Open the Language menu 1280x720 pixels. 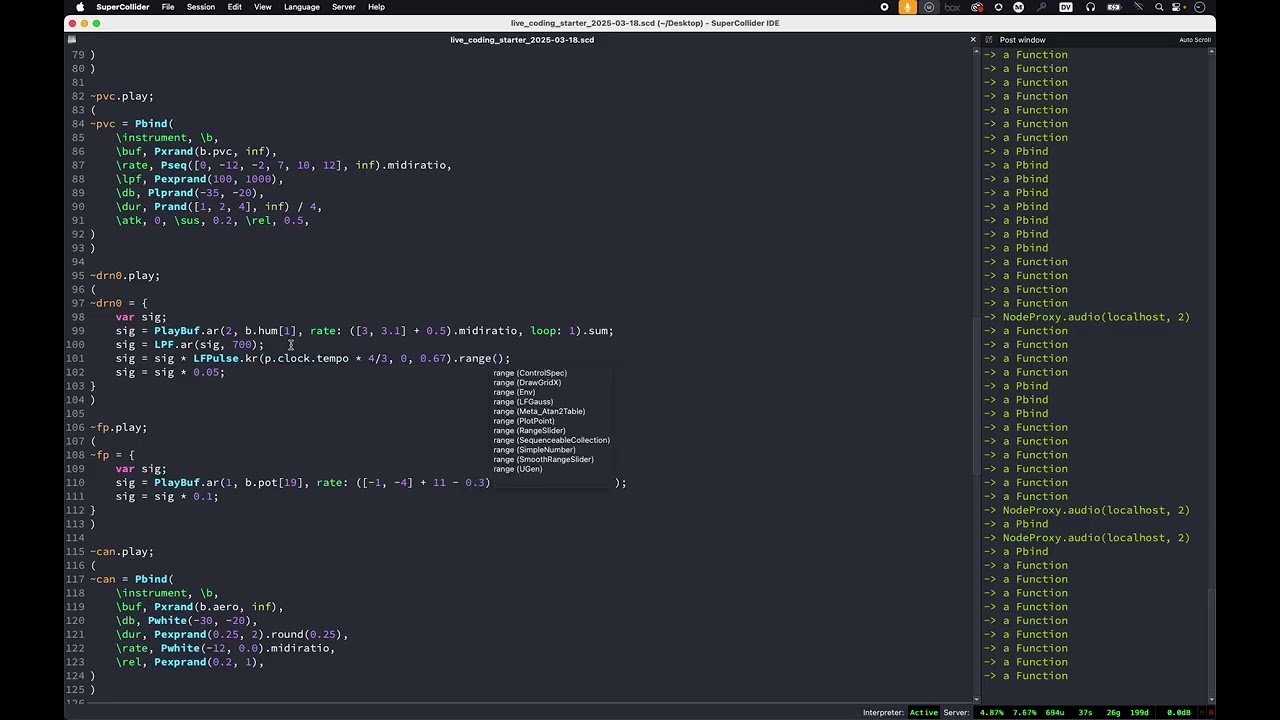tap(302, 7)
